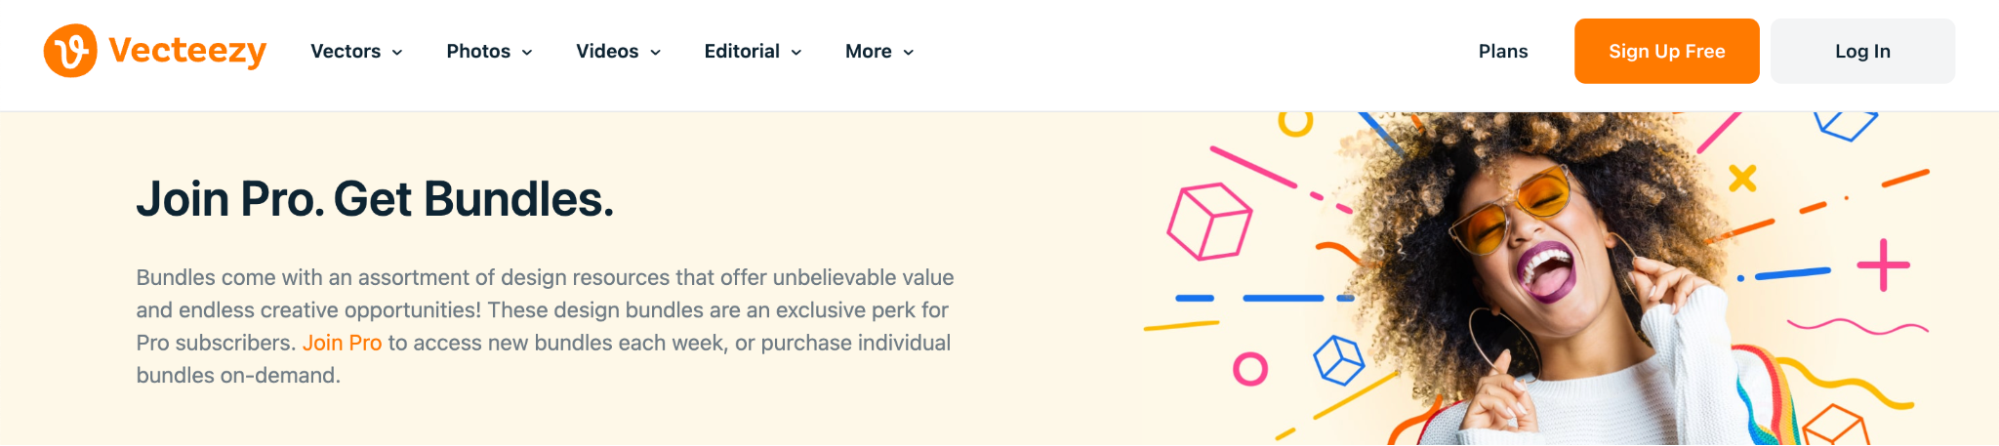Click the Join Pro. Get Bundles. heading
The image size is (1999, 446).
click(x=375, y=199)
